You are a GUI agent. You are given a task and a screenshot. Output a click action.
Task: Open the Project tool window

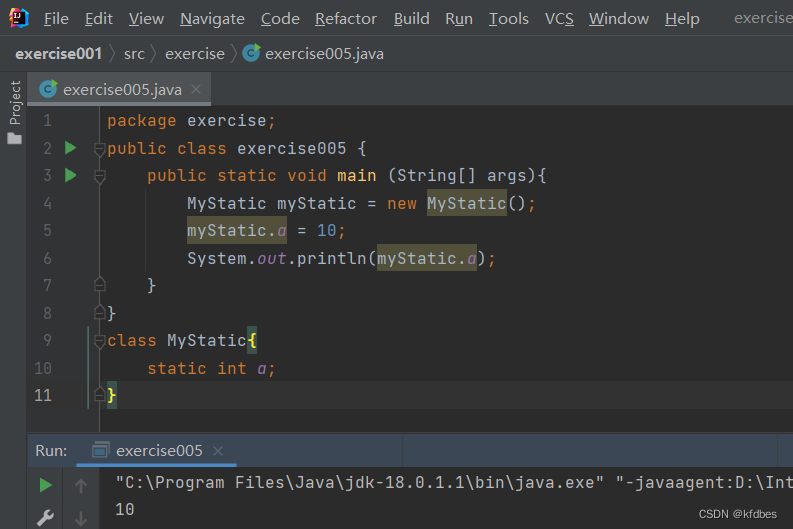[x=14, y=111]
